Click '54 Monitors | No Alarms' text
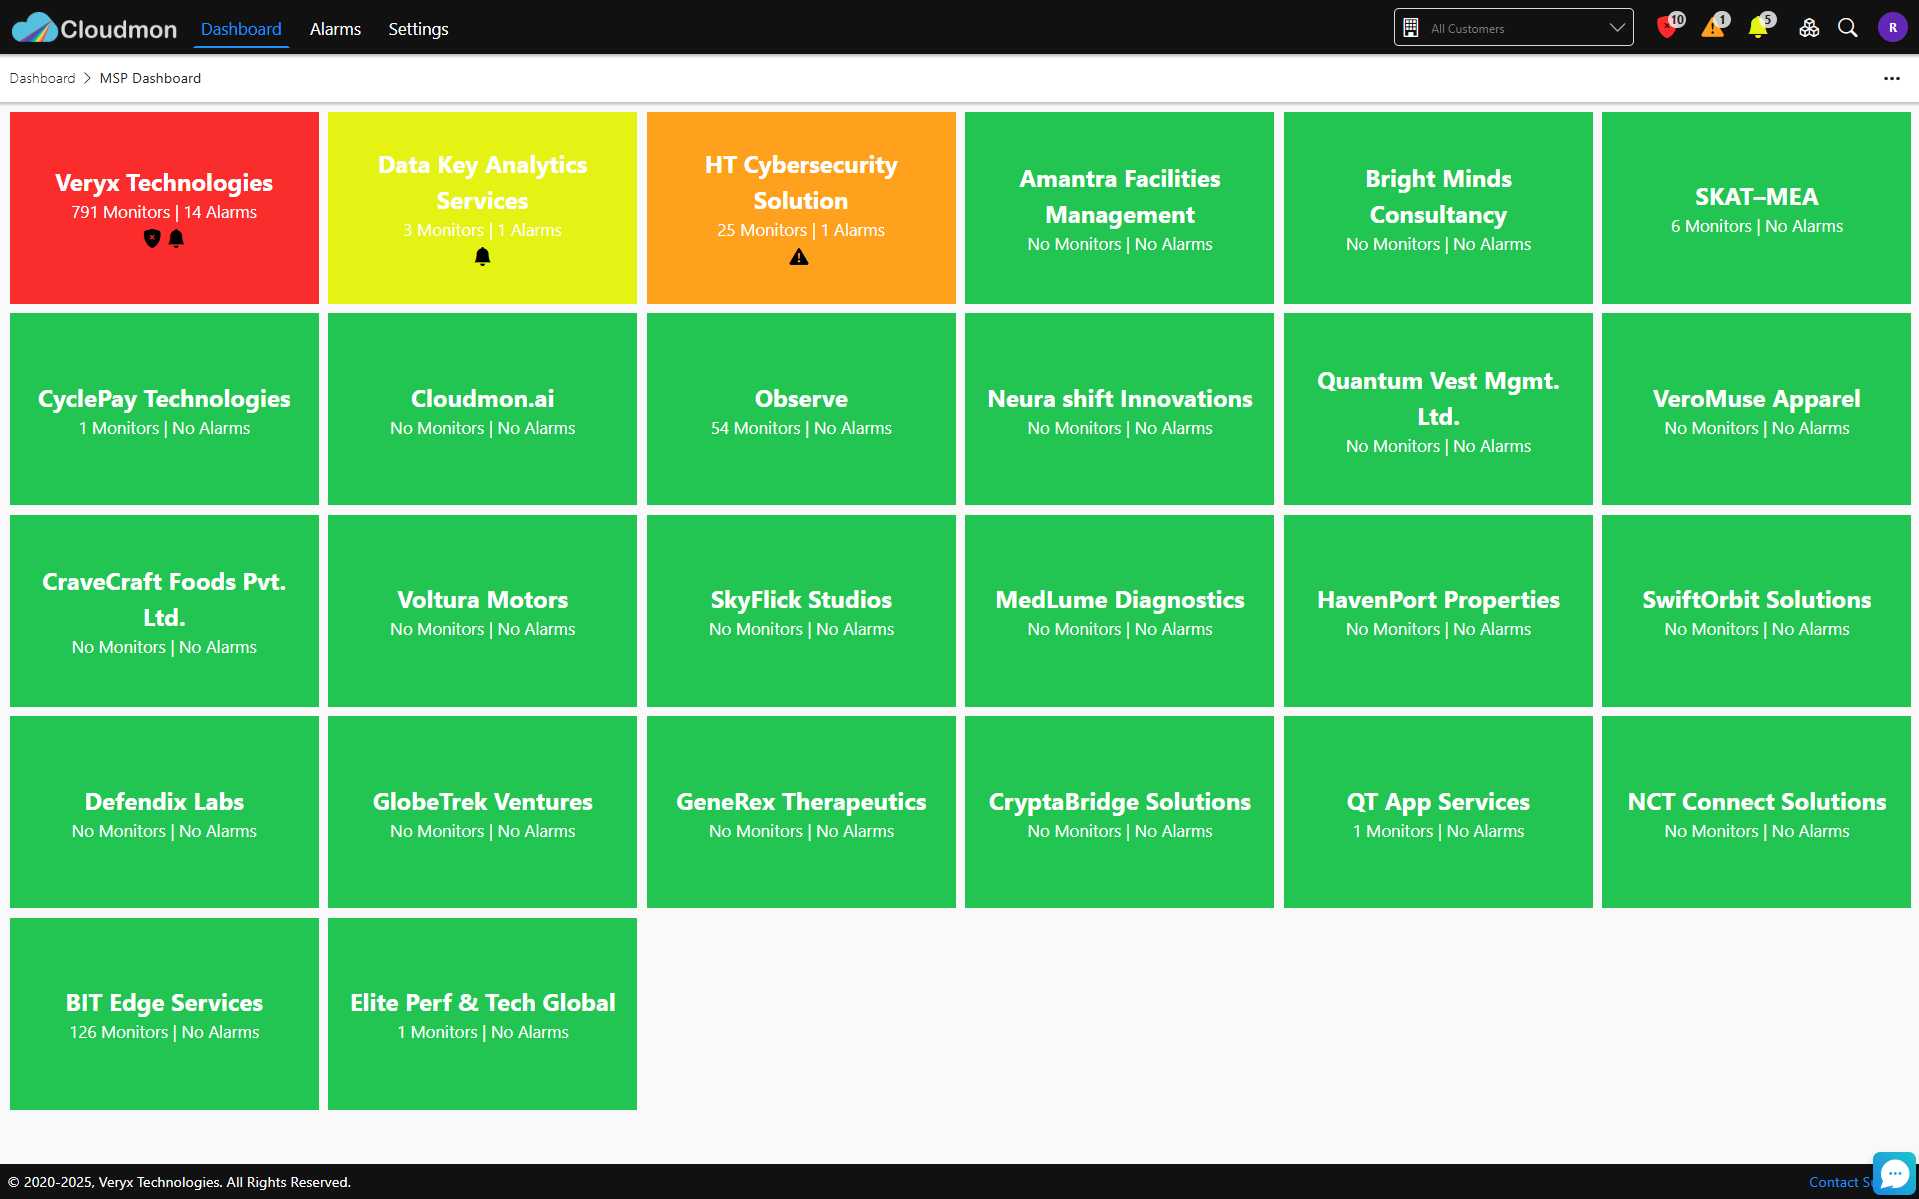1919x1199 pixels. point(801,428)
